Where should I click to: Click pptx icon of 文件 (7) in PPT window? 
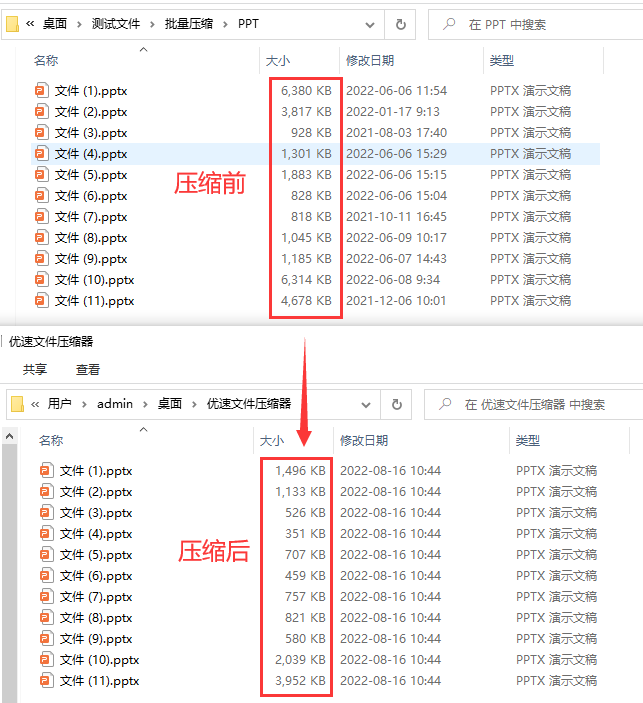41,217
